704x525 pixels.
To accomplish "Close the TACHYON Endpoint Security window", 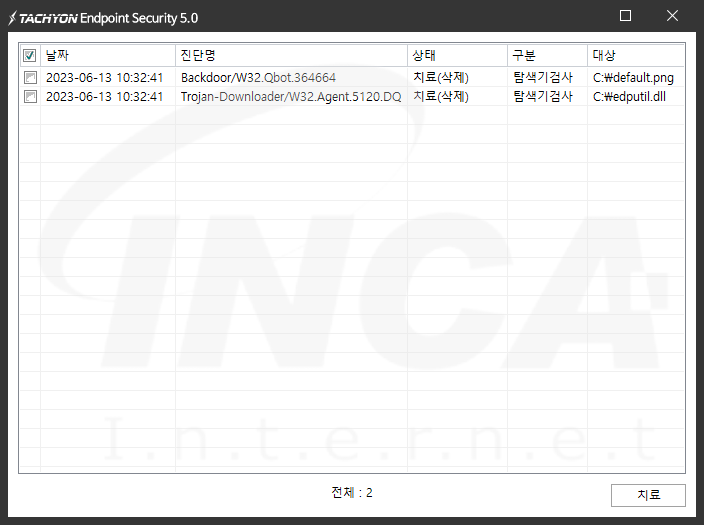I will pos(672,16).
